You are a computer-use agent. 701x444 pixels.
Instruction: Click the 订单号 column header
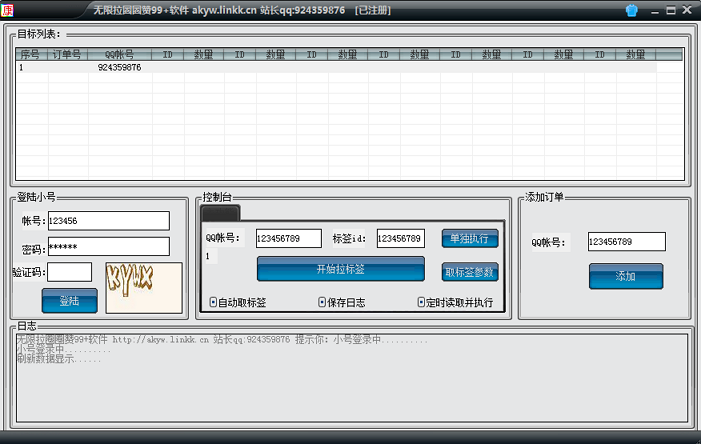68,55
